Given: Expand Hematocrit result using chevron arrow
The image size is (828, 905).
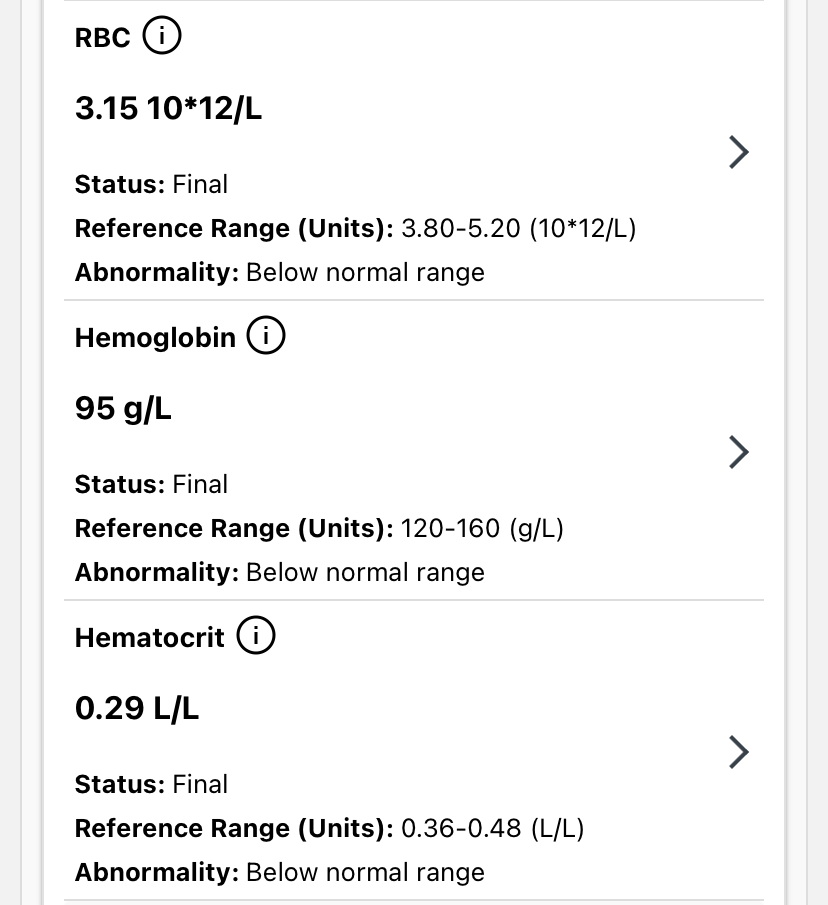Looking at the screenshot, I should [x=738, y=751].
